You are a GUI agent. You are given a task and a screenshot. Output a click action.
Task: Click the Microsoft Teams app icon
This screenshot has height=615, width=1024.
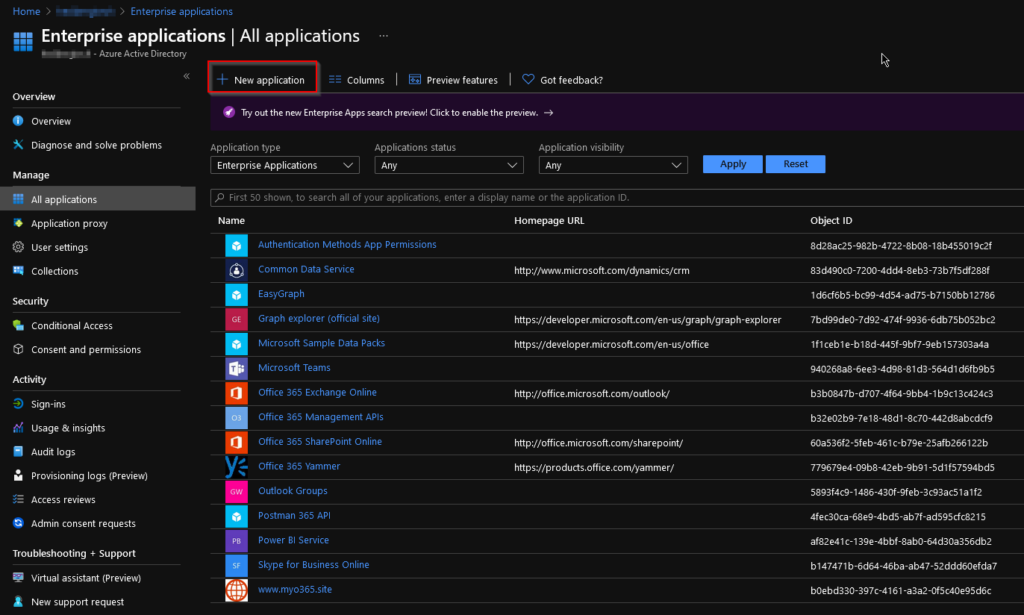(236, 369)
